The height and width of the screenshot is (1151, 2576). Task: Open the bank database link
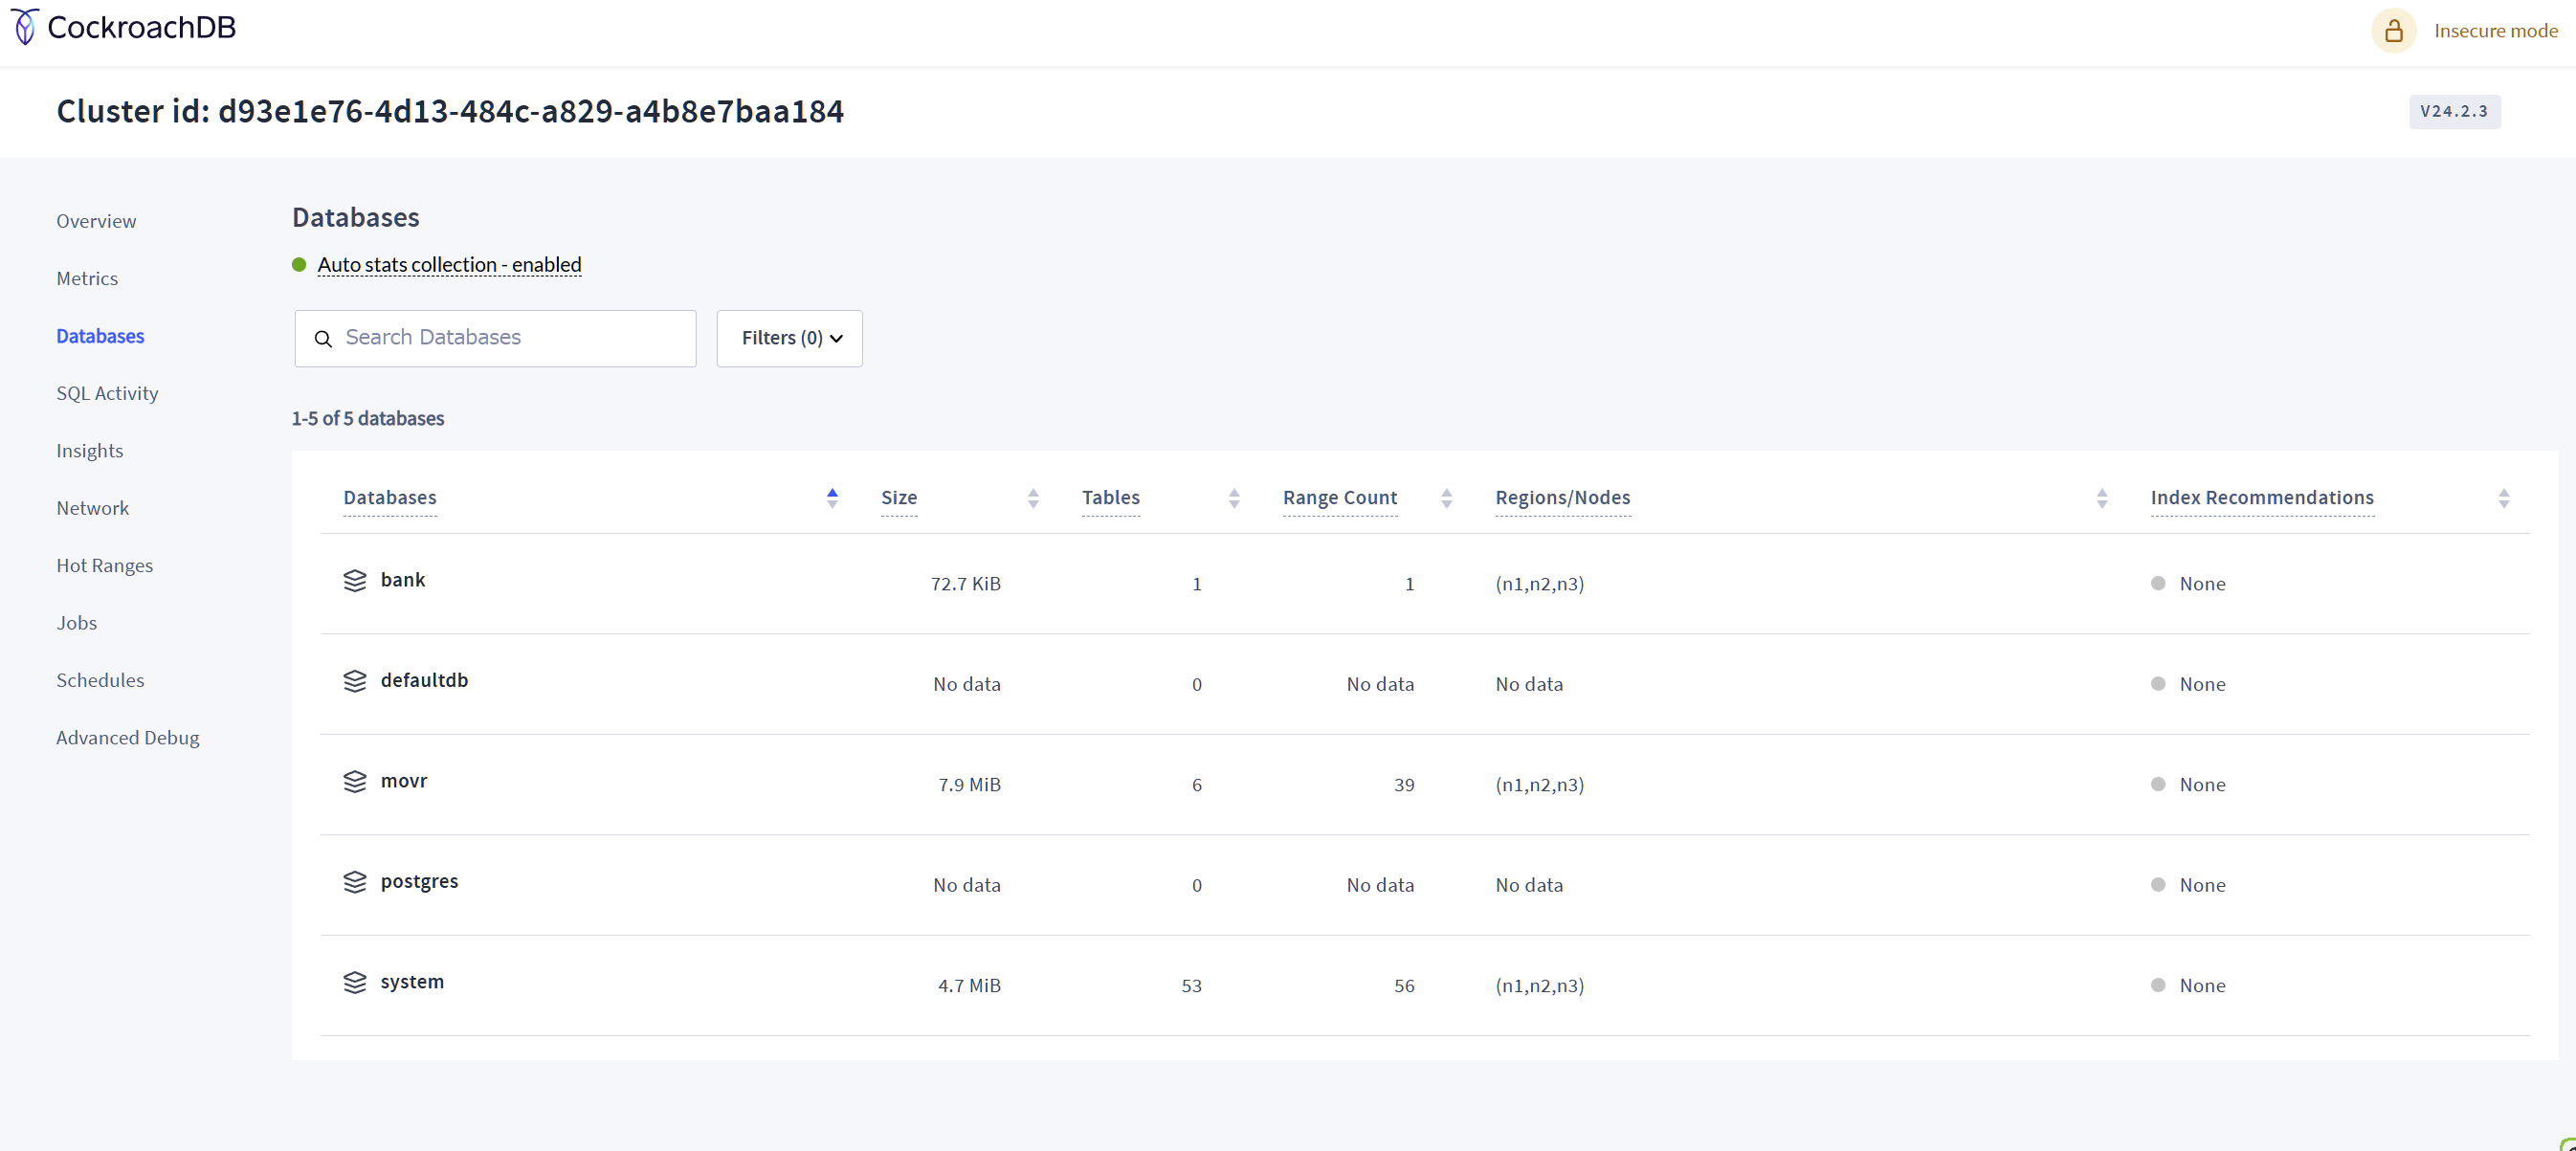pyautogui.click(x=403, y=580)
